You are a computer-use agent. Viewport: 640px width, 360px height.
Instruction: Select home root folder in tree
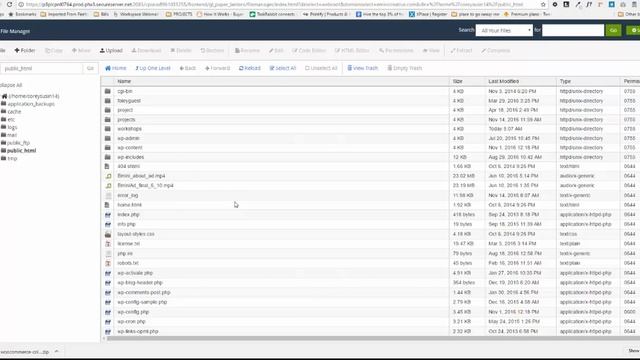(x=31, y=96)
